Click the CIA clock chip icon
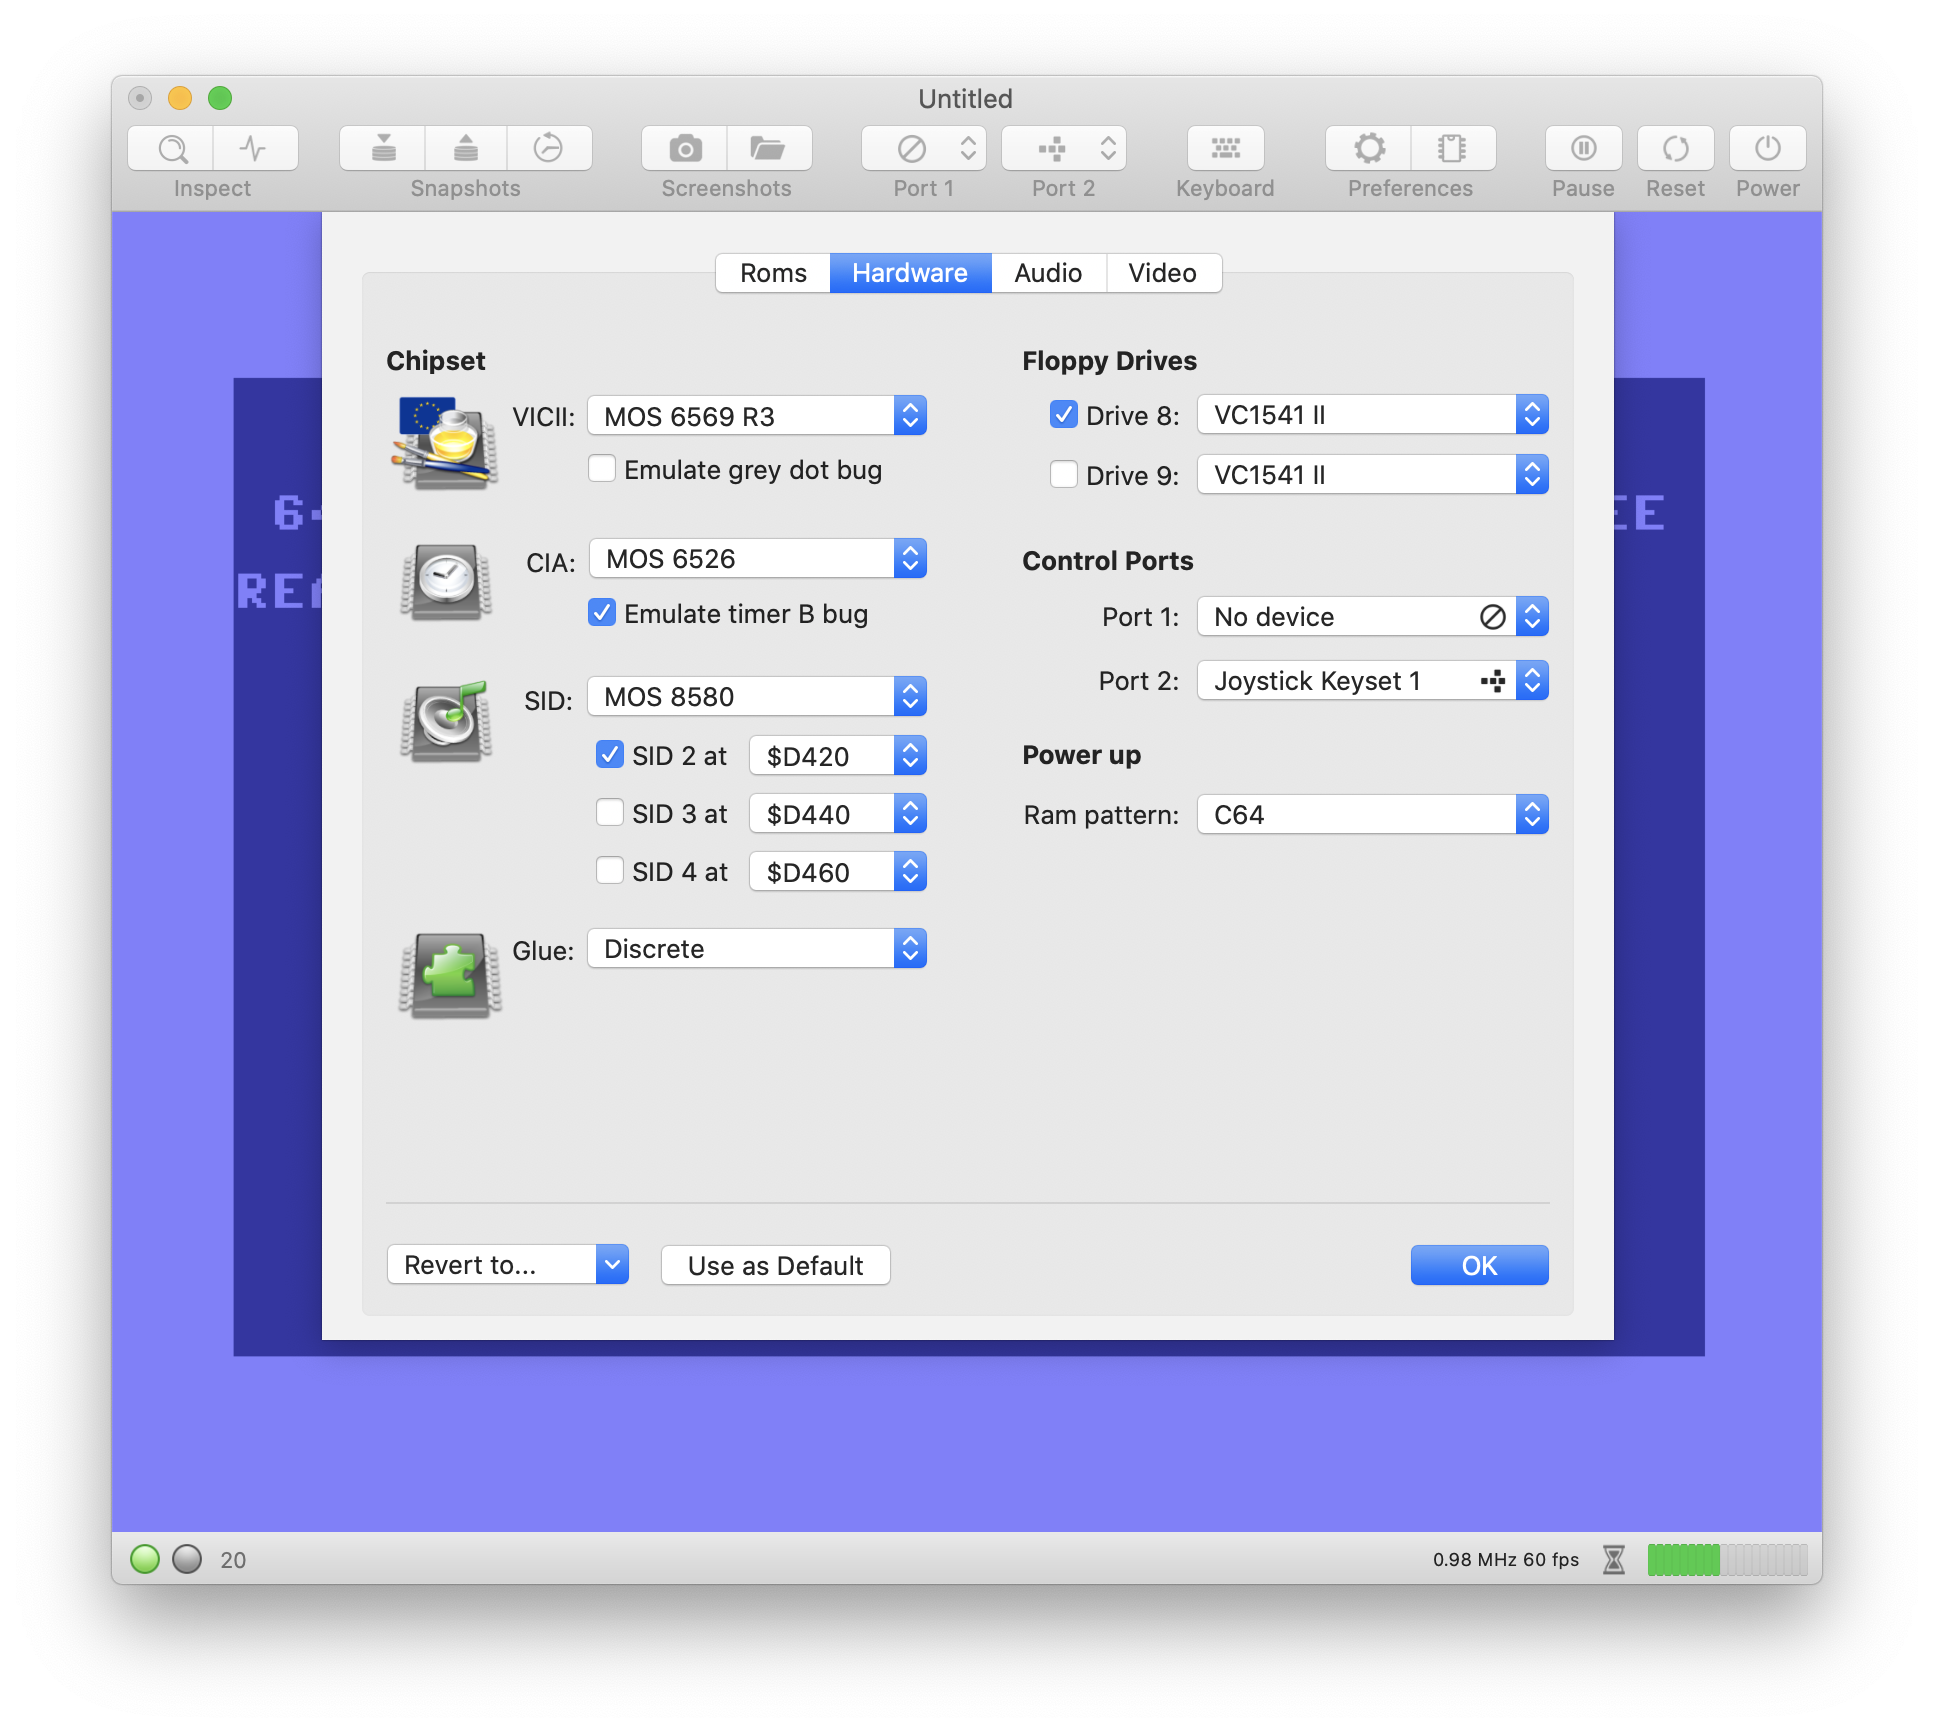 [446, 581]
